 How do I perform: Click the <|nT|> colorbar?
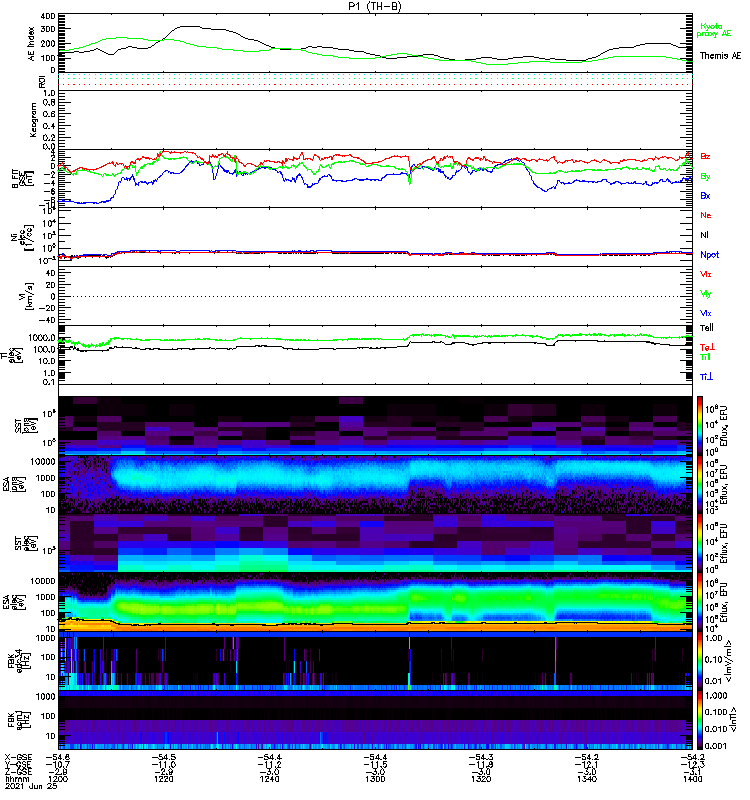point(701,720)
